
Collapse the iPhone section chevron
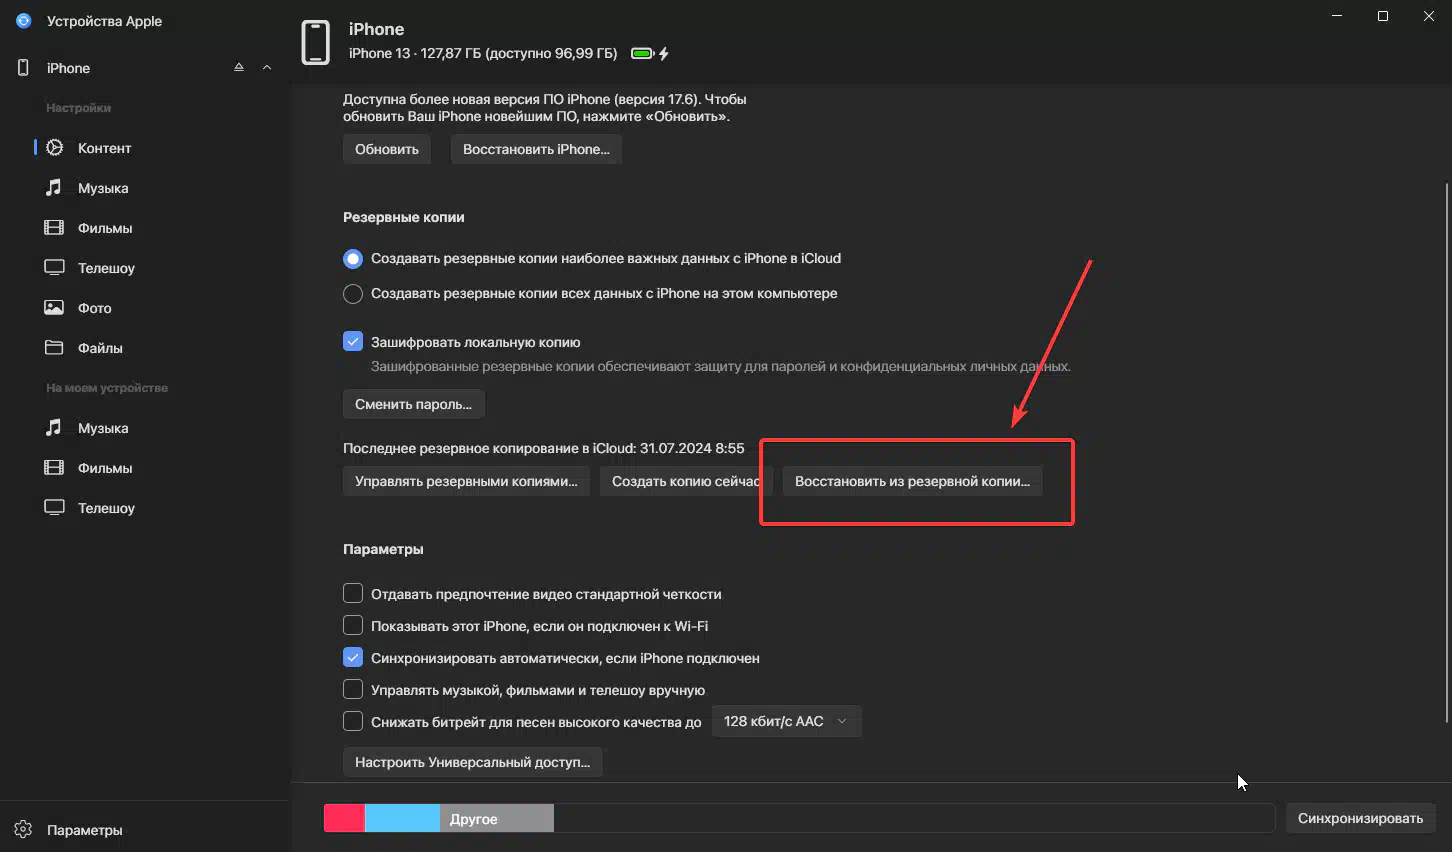pyautogui.click(x=267, y=67)
